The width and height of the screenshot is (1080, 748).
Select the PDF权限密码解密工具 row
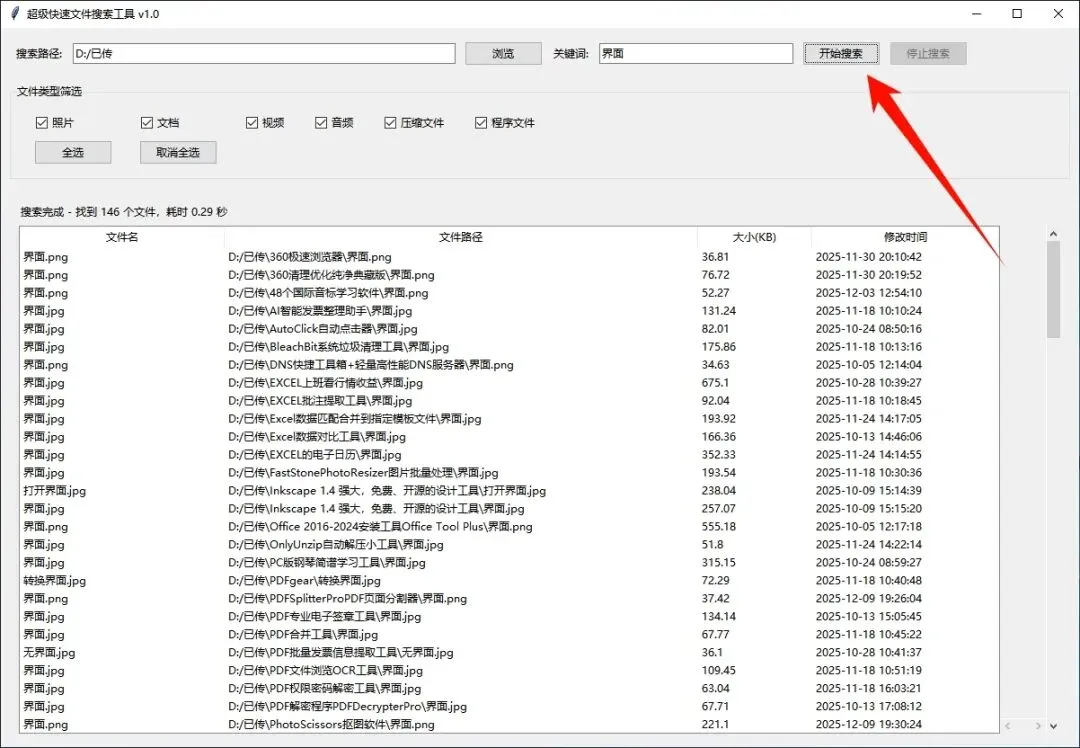(510, 688)
